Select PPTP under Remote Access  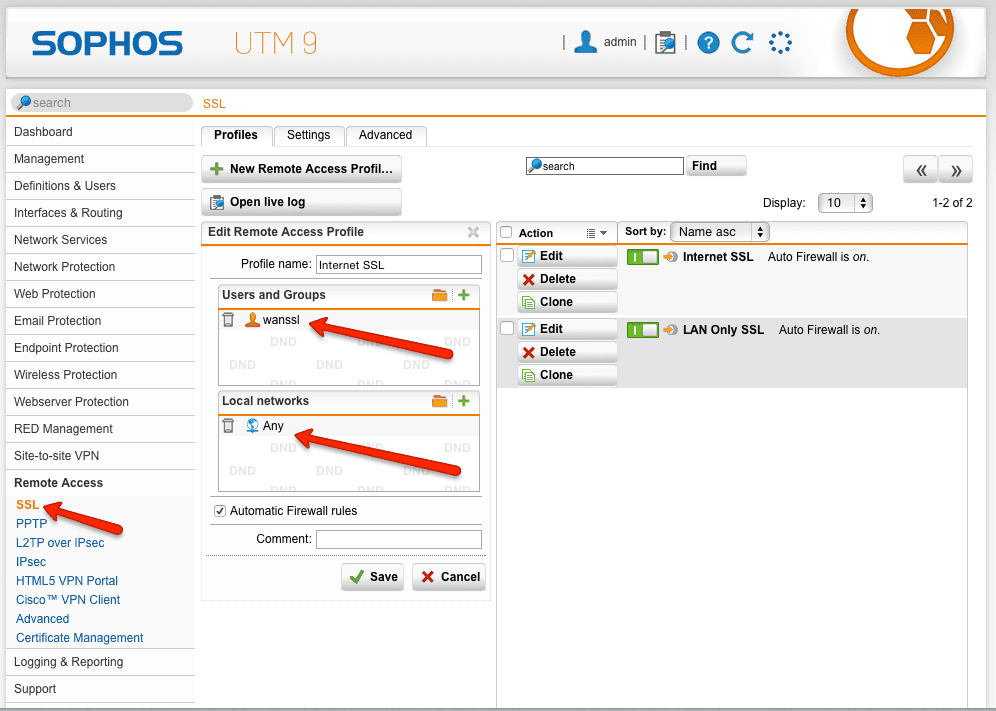coord(31,524)
